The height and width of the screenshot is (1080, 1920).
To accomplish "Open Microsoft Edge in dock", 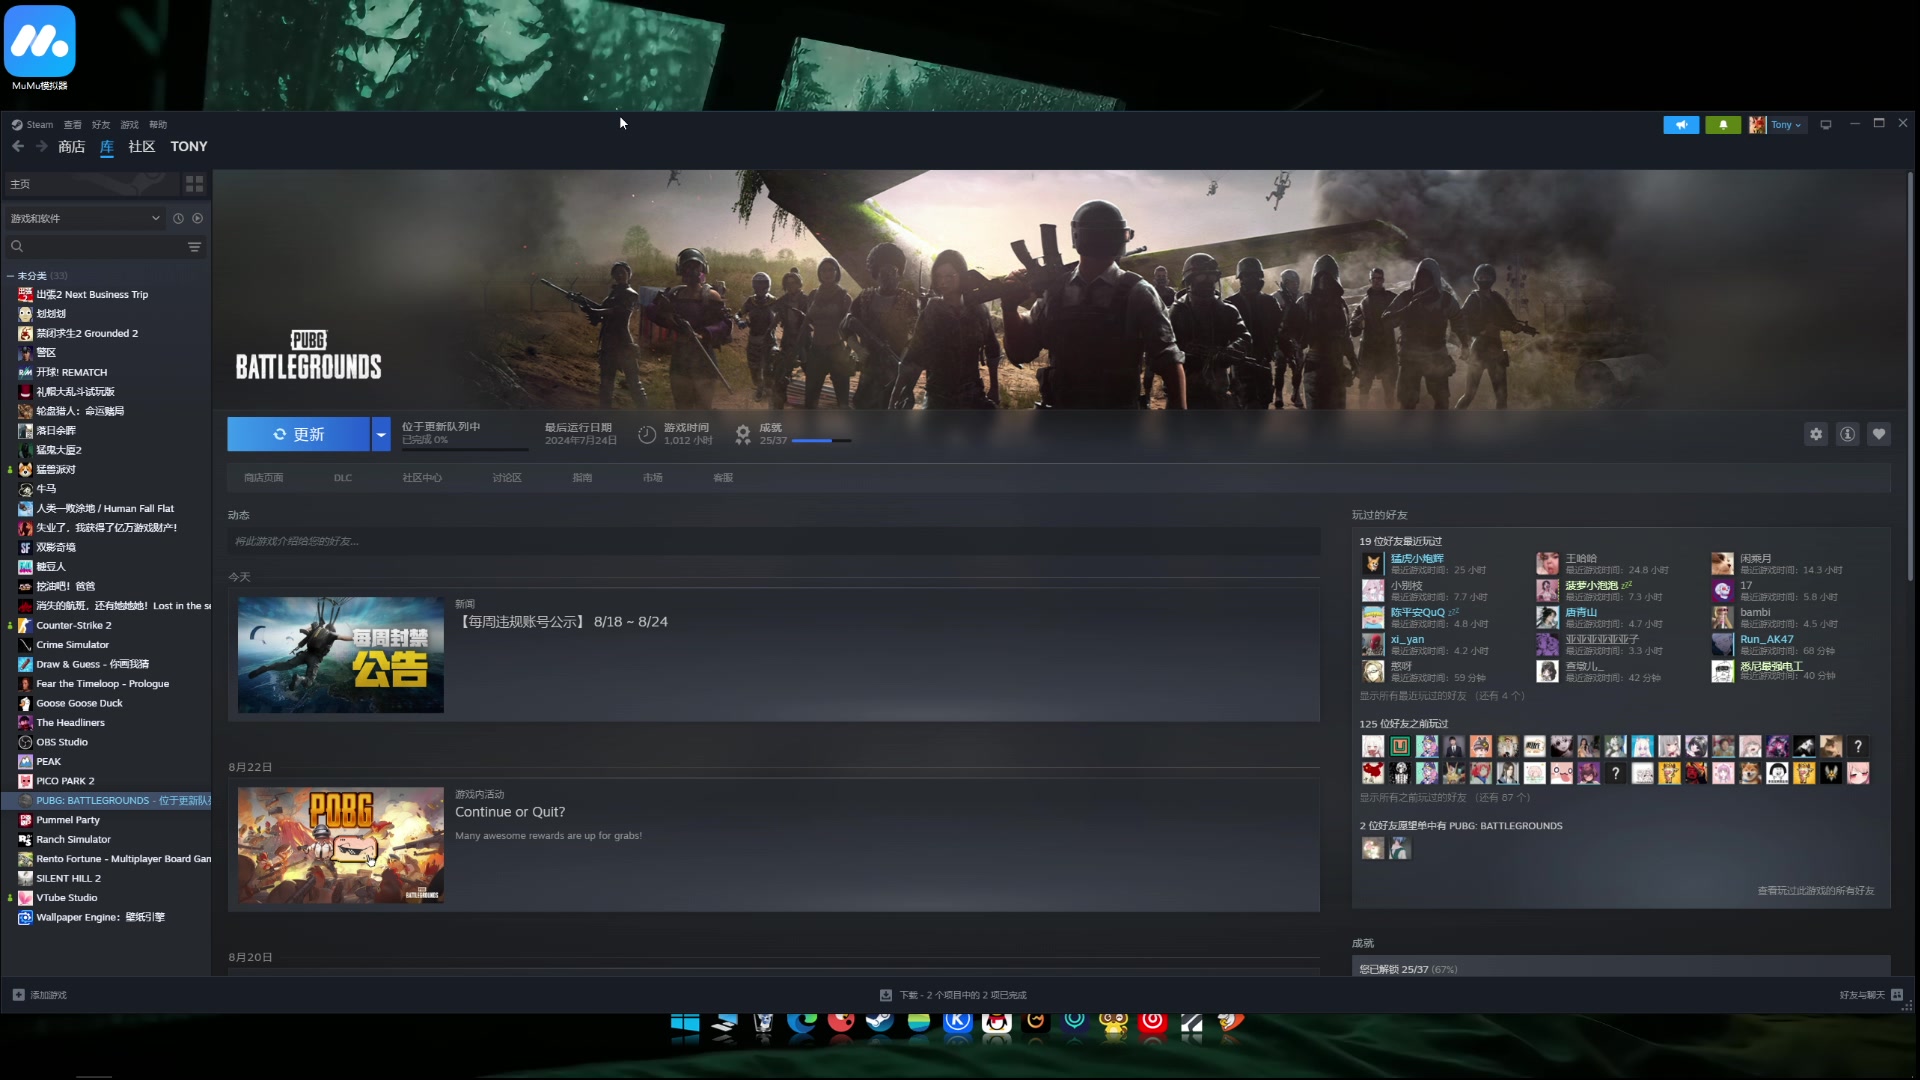I will click(802, 1024).
